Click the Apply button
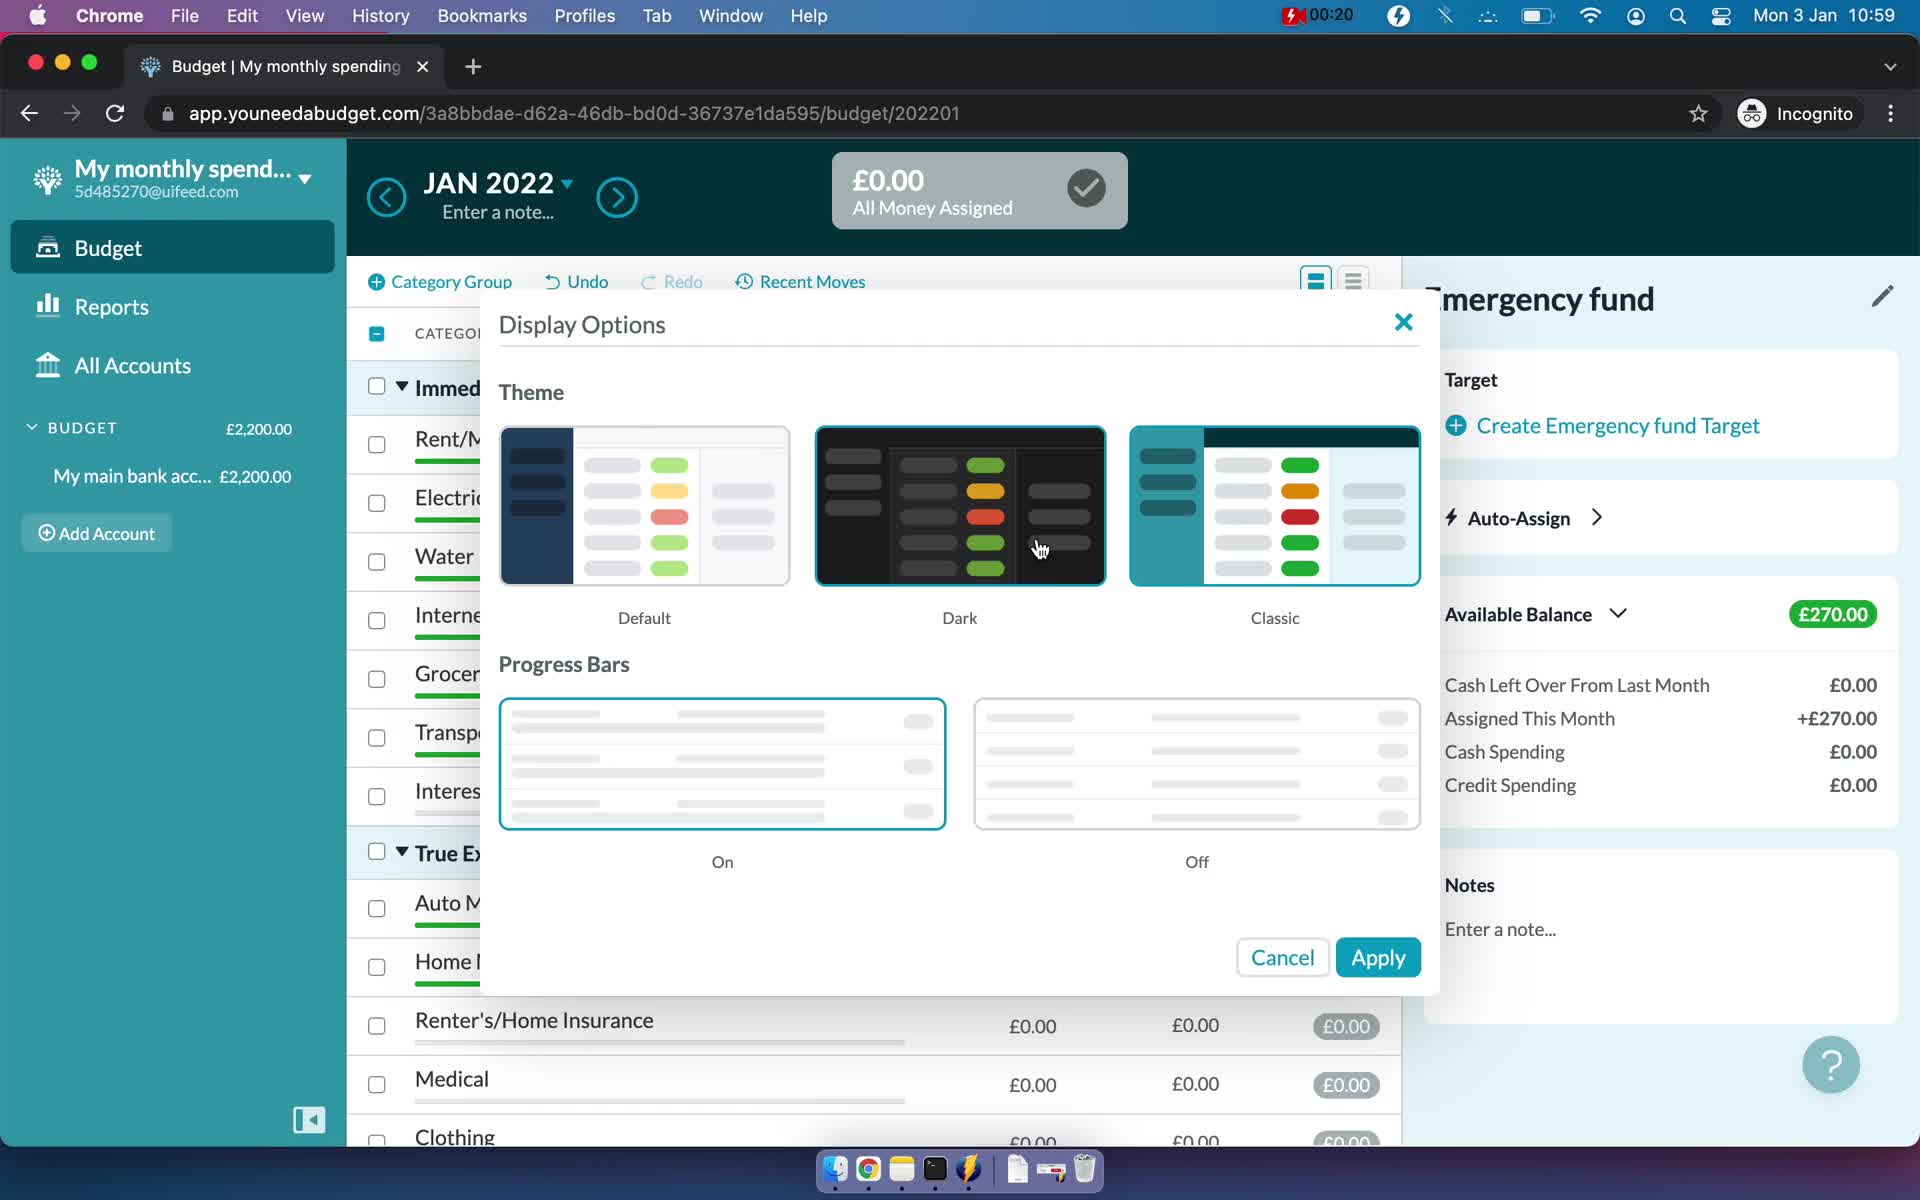 point(1377,957)
